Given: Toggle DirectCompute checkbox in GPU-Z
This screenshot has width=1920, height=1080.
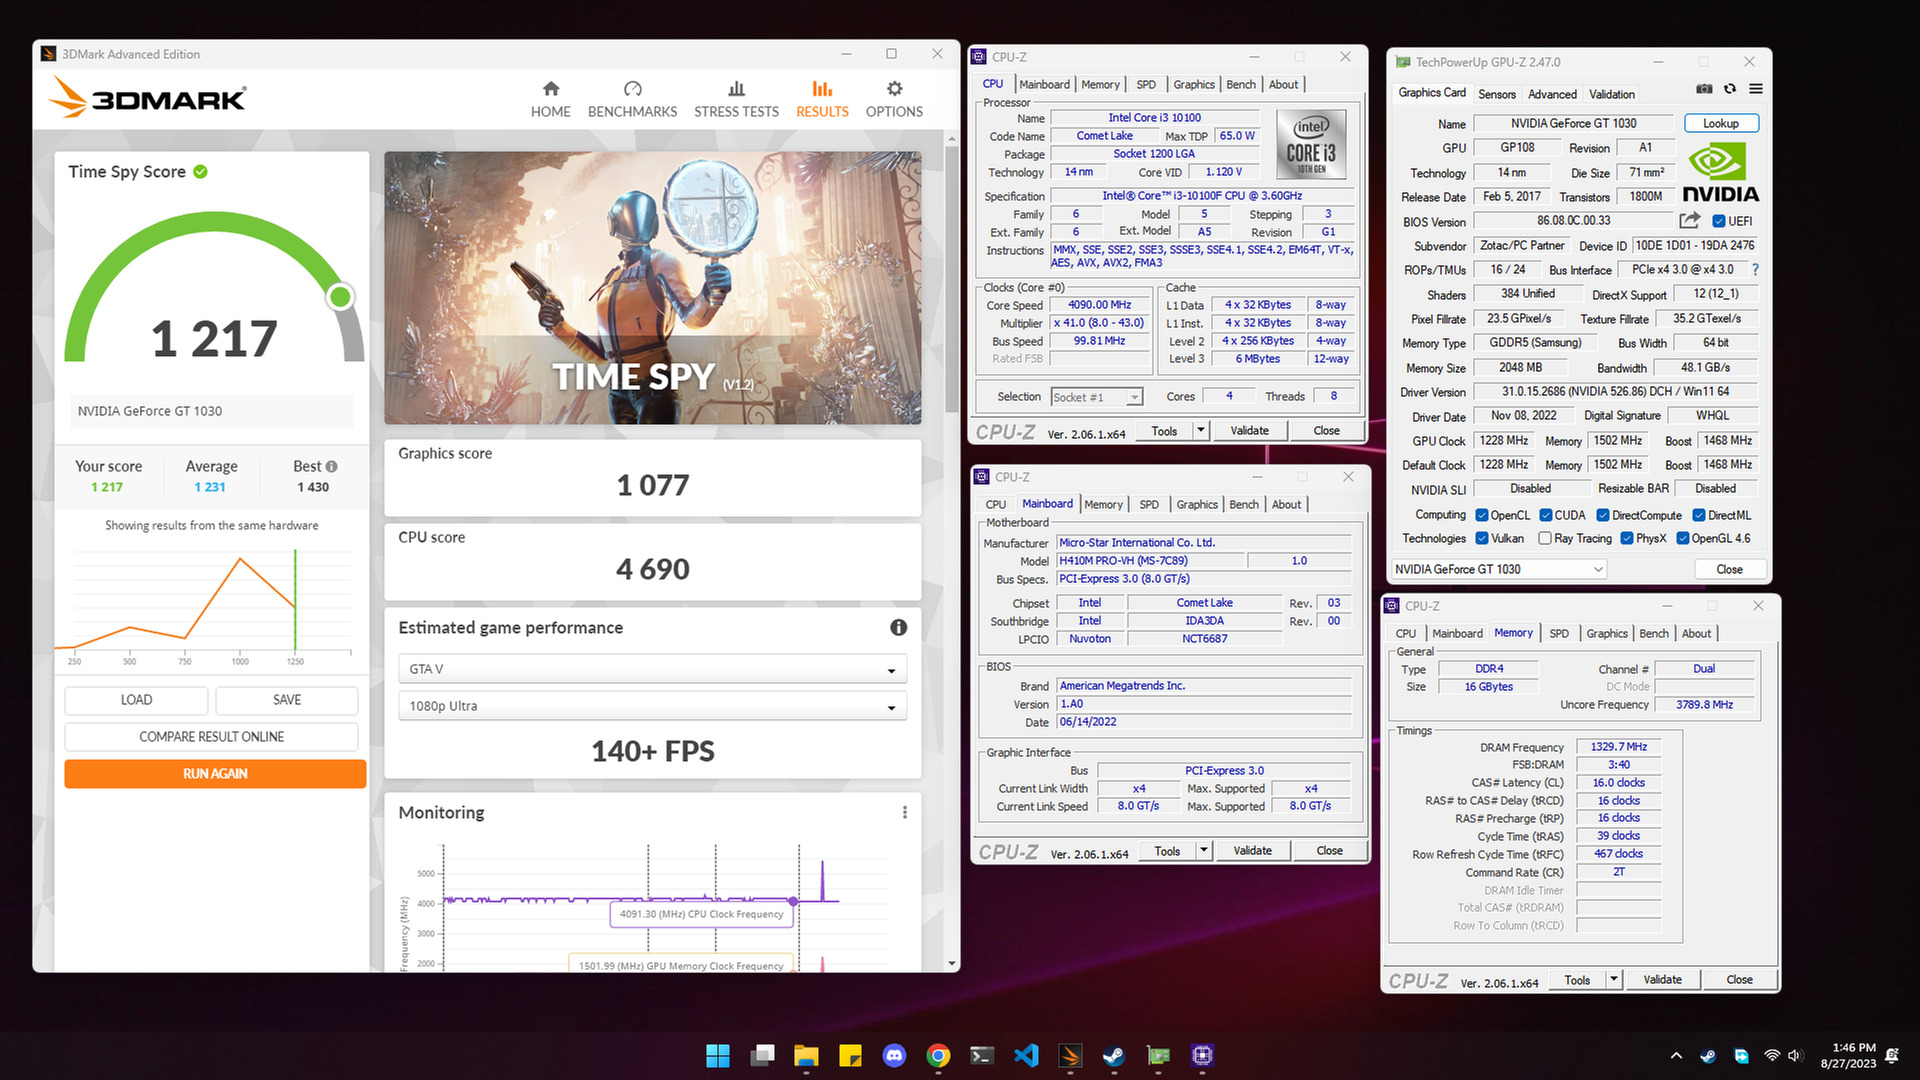Looking at the screenshot, I should click(x=1603, y=515).
